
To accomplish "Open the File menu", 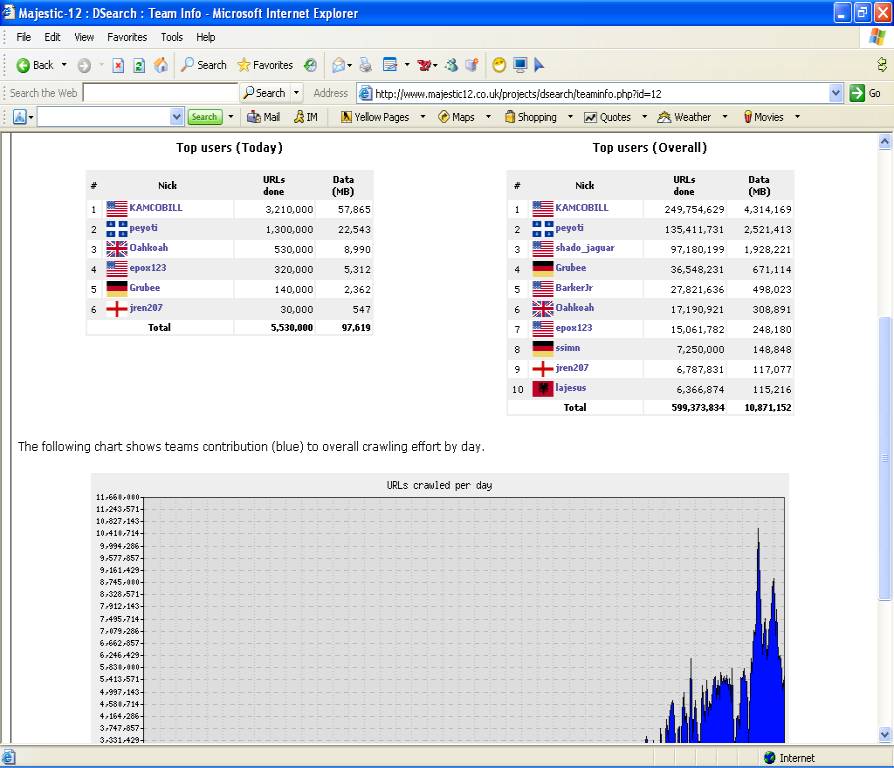I will [23, 37].
